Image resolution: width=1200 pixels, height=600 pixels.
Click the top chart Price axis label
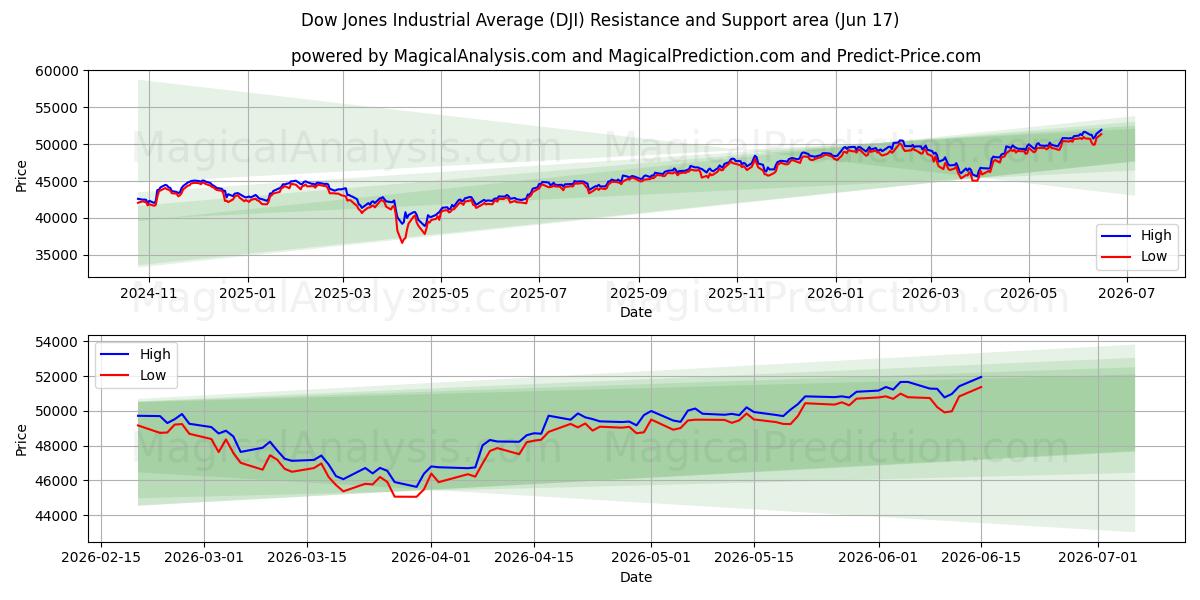tap(22, 174)
